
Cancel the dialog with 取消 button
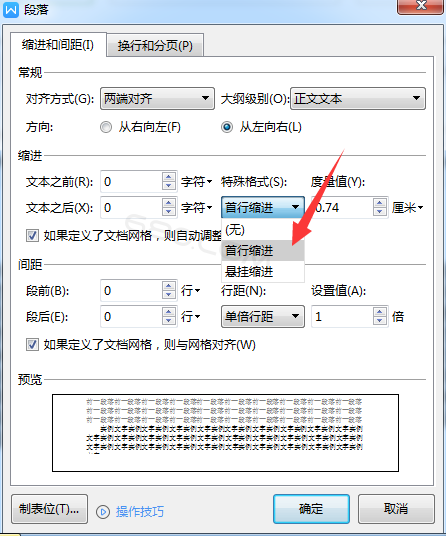[396, 509]
